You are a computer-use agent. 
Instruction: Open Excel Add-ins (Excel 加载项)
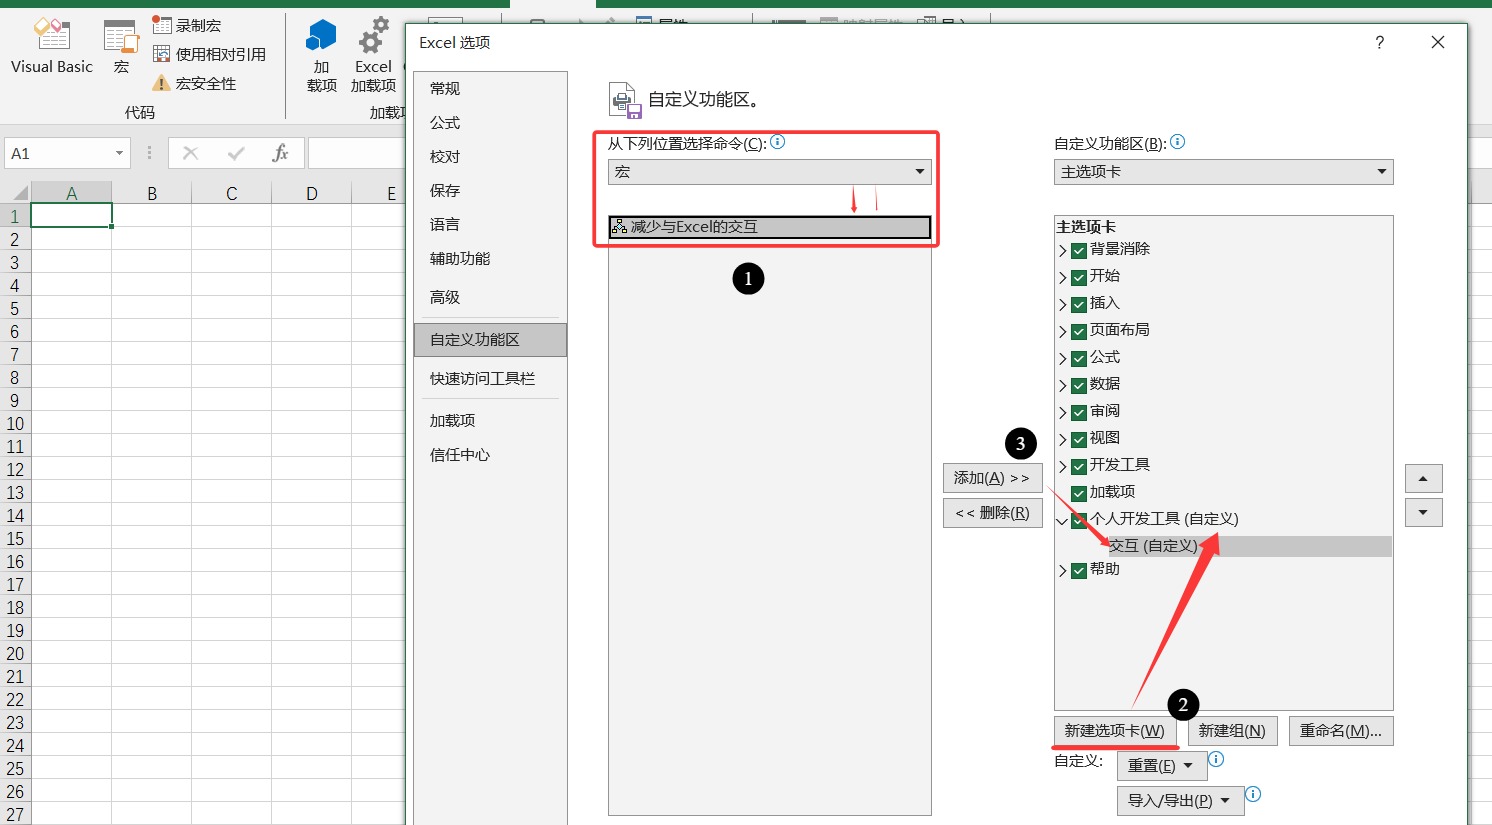click(x=373, y=56)
